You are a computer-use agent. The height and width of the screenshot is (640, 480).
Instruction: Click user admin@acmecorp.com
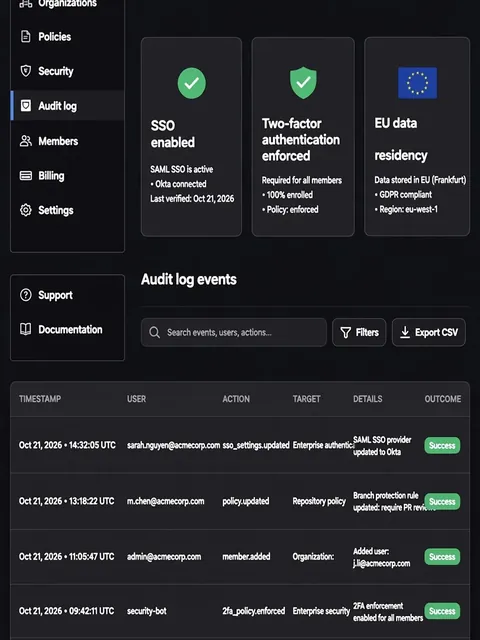tap(164, 556)
